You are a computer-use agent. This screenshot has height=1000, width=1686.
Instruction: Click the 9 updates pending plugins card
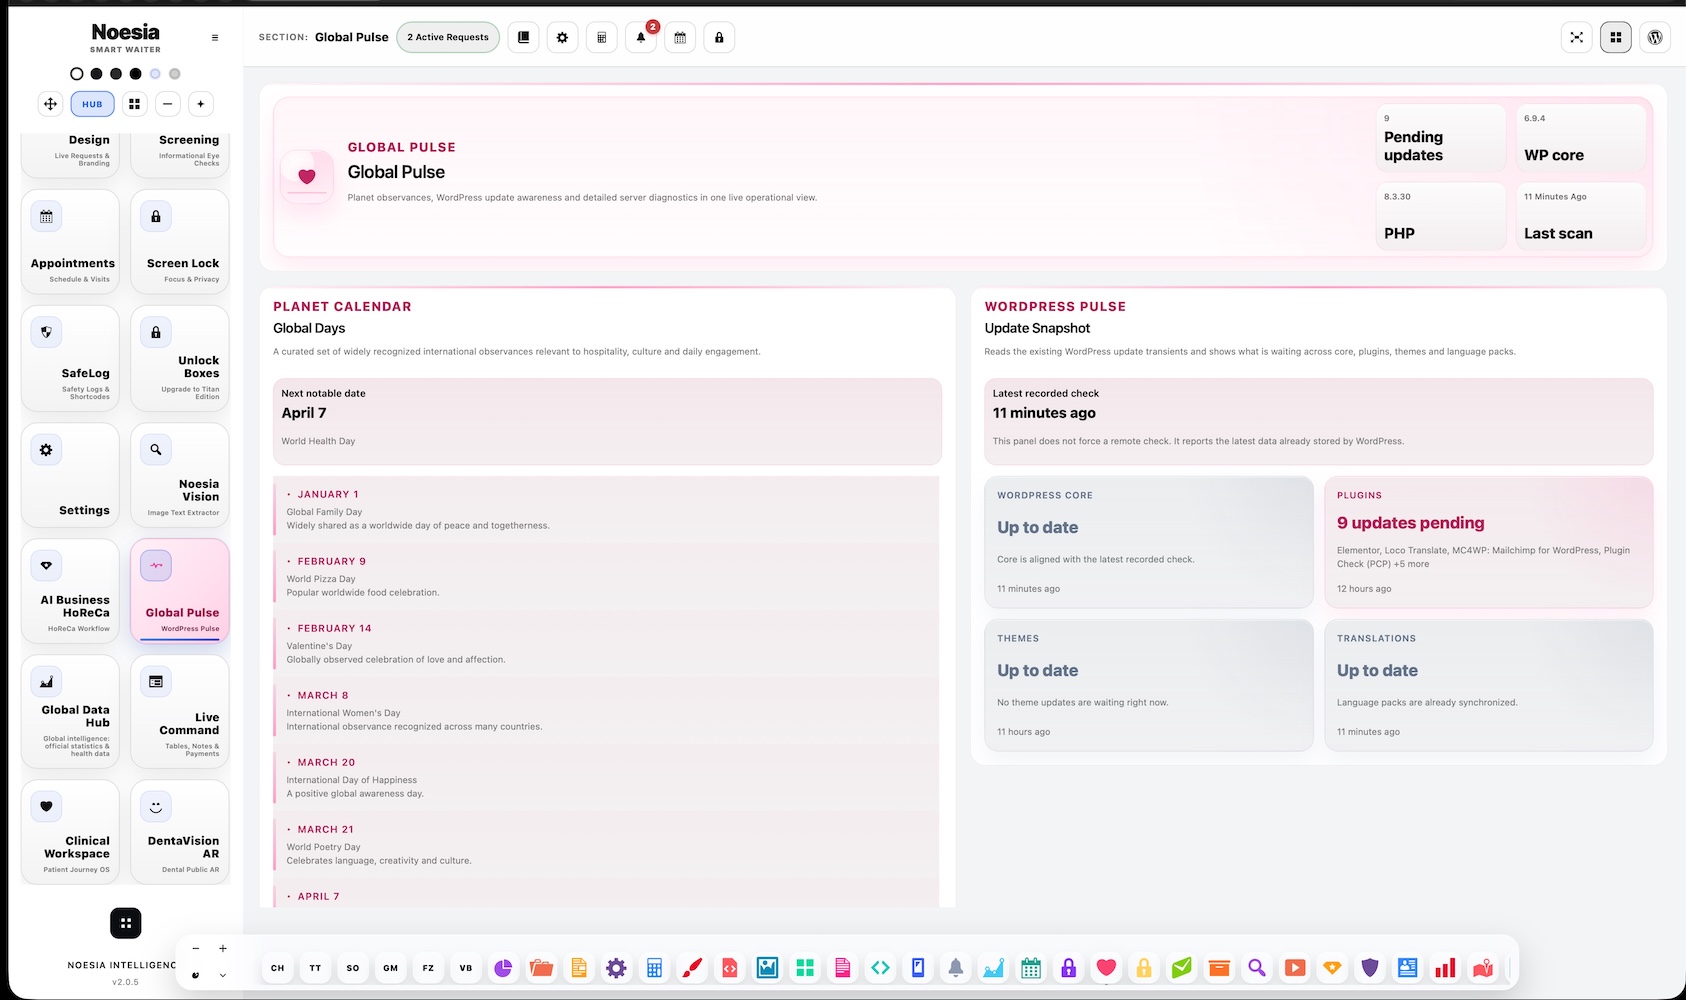(1489, 542)
